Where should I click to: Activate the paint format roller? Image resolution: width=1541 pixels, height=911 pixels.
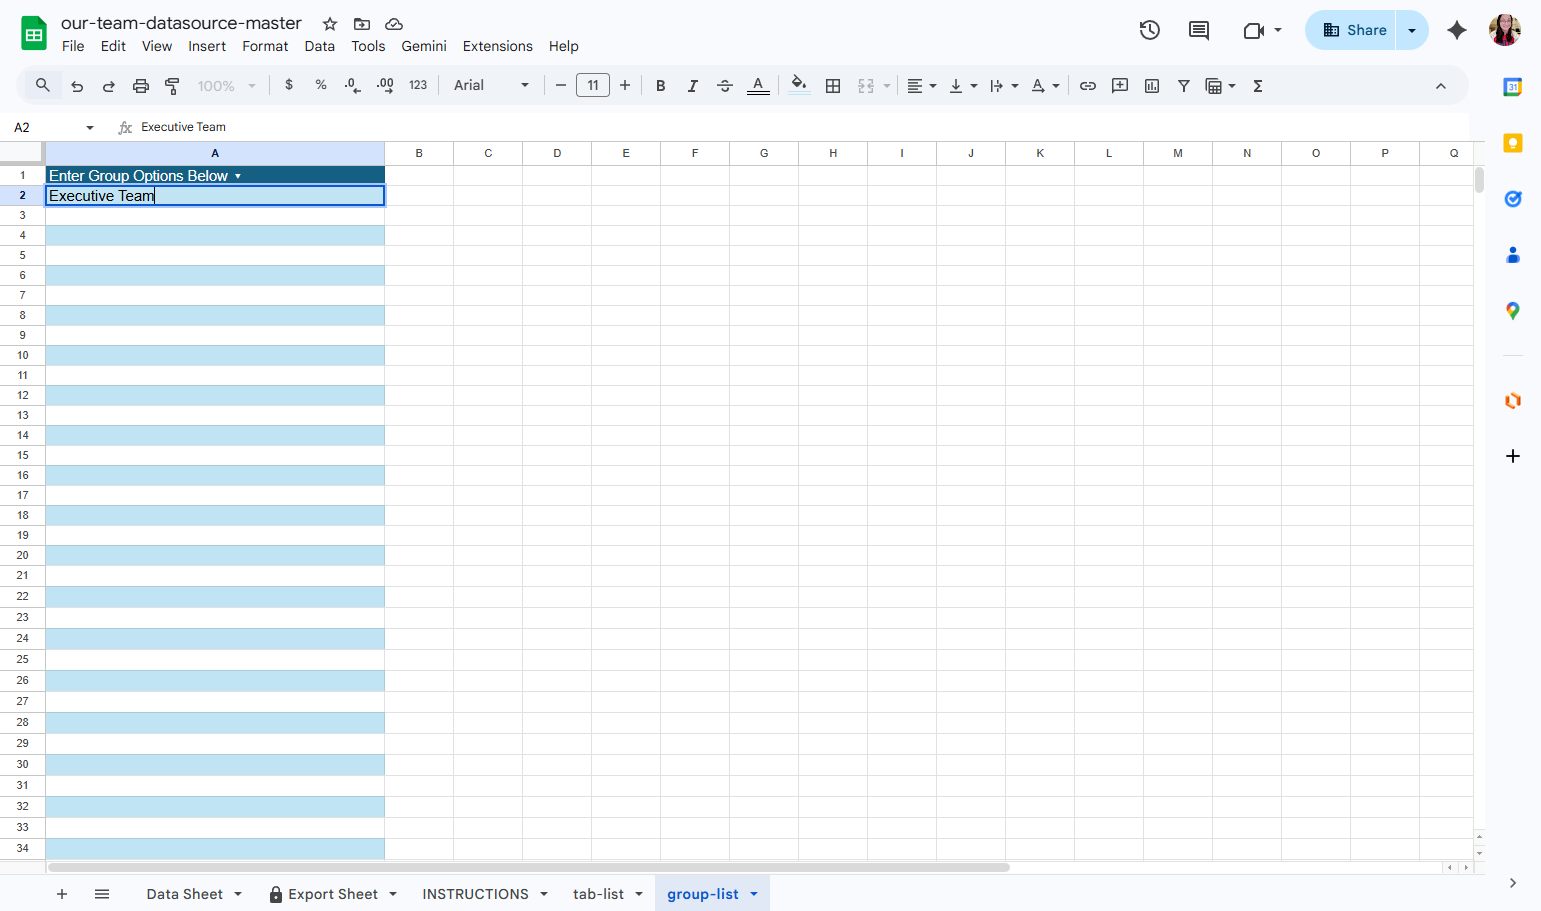(172, 86)
